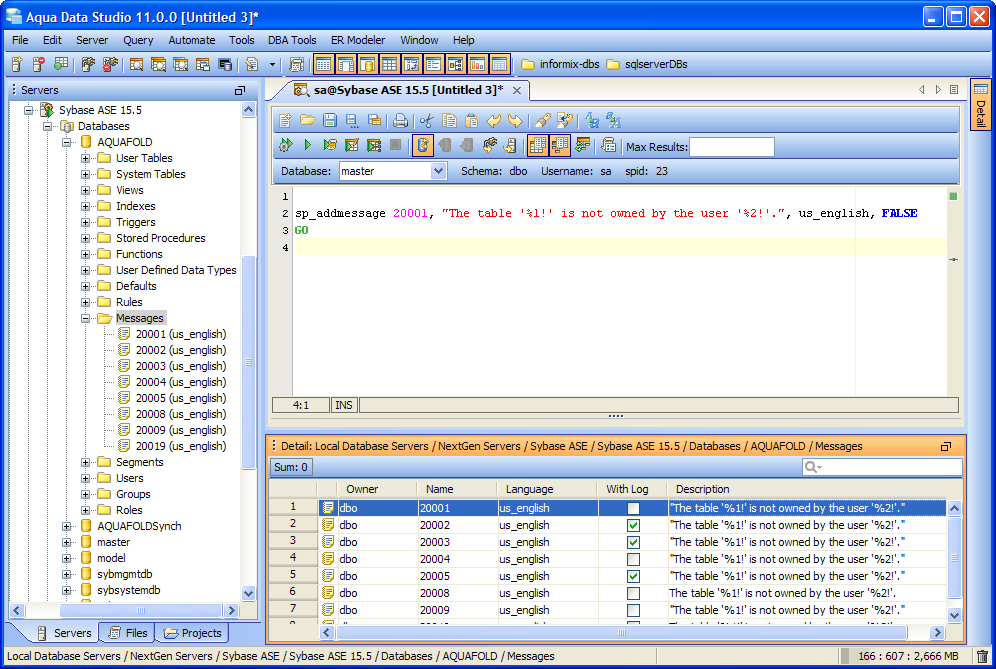Screen dimensions: 996x669
Task: Click the Cut scissors icon
Action: pos(427,120)
